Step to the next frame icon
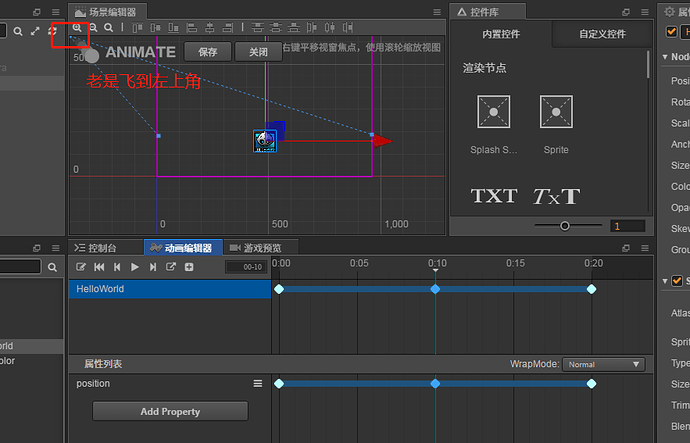 (x=153, y=267)
